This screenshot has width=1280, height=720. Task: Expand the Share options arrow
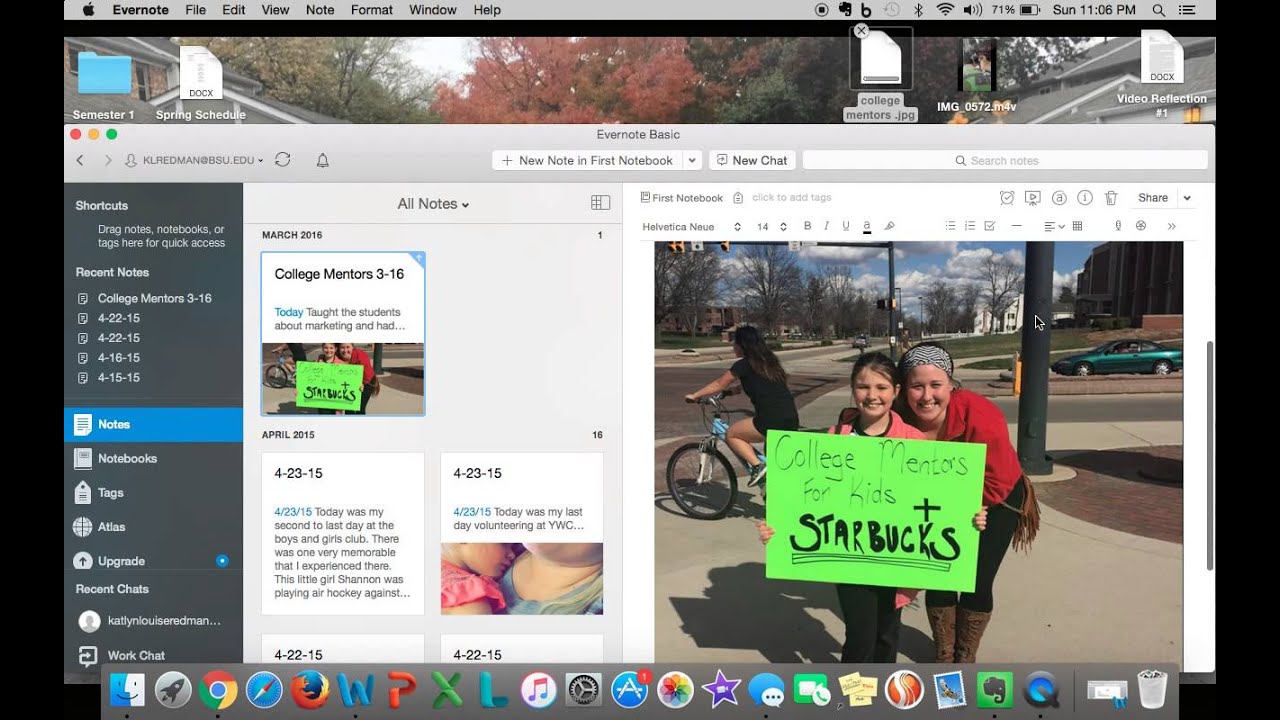click(x=1187, y=198)
